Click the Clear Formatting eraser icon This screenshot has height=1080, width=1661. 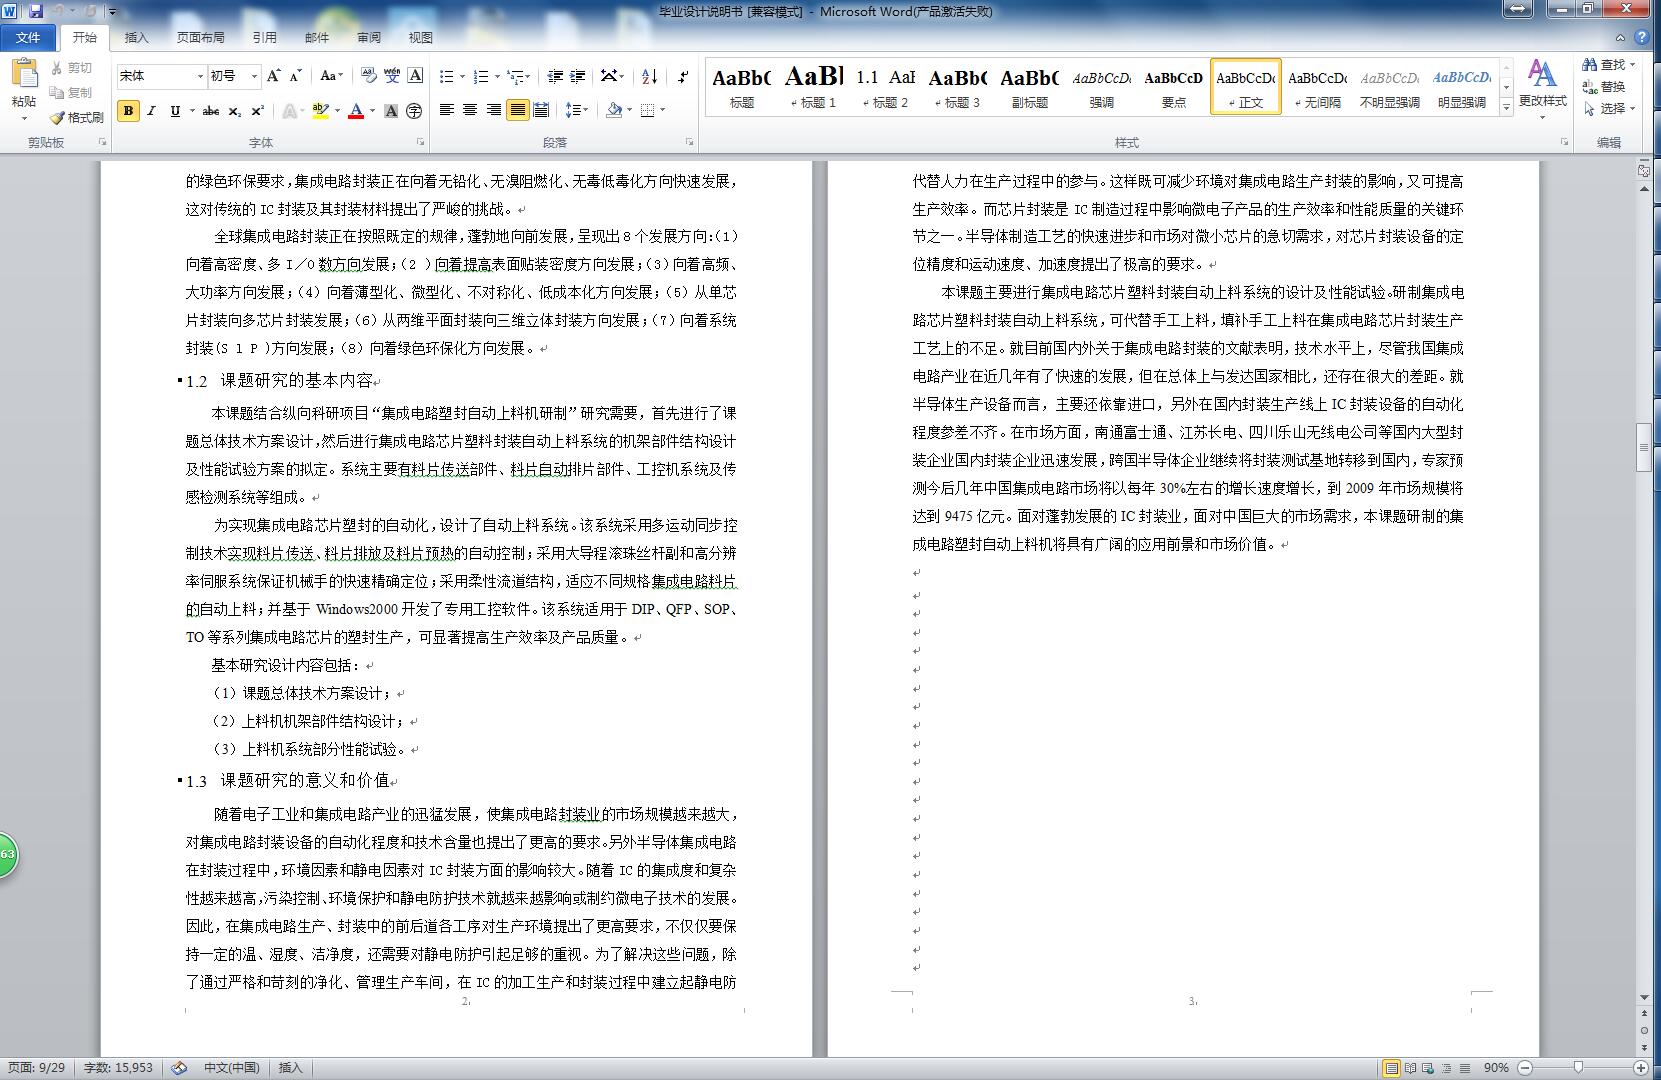(x=368, y=76)
